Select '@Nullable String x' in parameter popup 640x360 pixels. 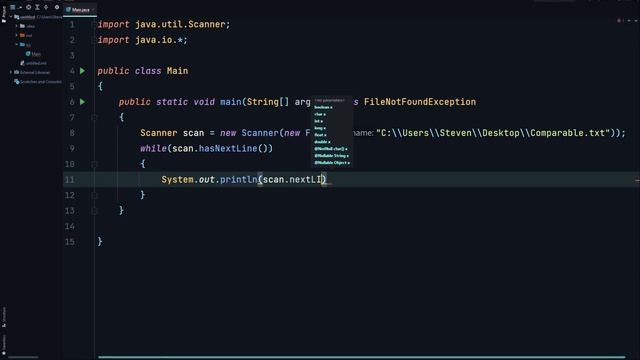tap(332, 156)
